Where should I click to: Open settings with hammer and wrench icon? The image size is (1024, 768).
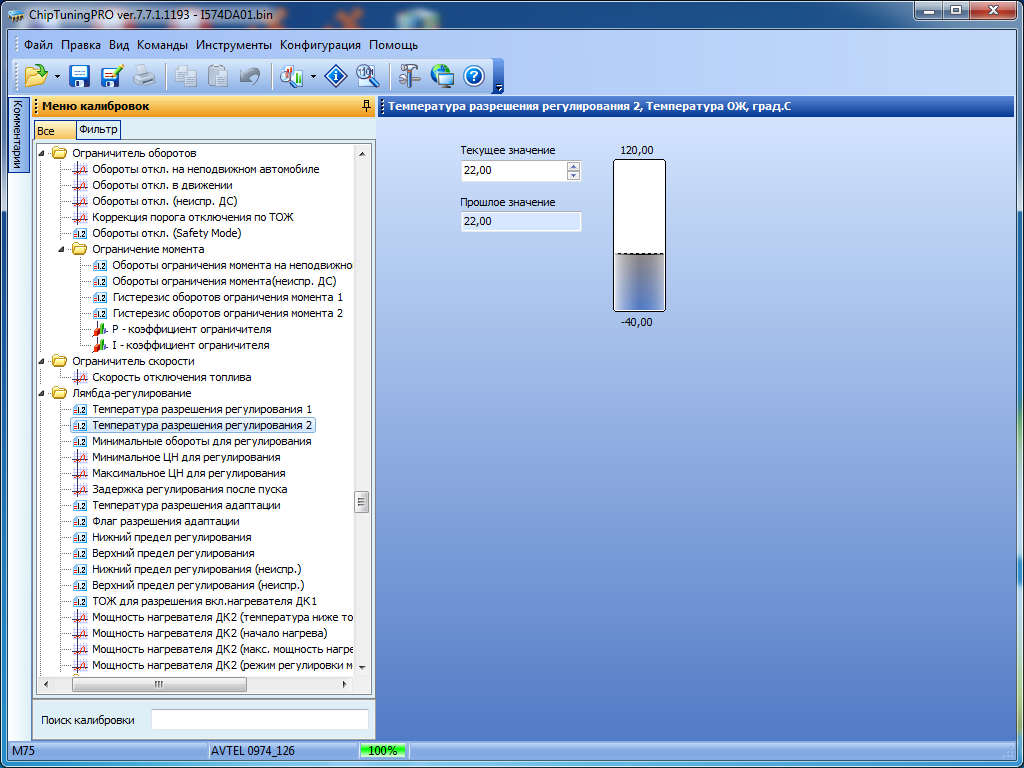coord(410,76)
